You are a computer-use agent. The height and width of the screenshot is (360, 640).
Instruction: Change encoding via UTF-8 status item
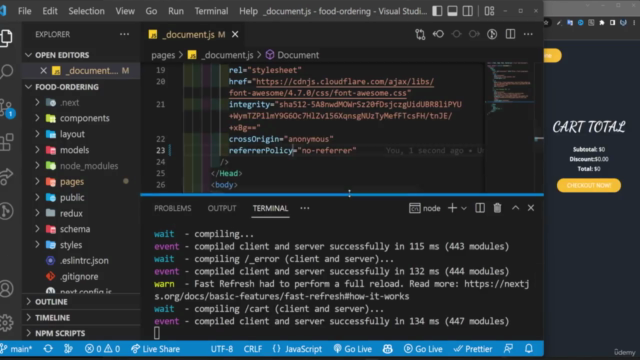coord(222,349)
